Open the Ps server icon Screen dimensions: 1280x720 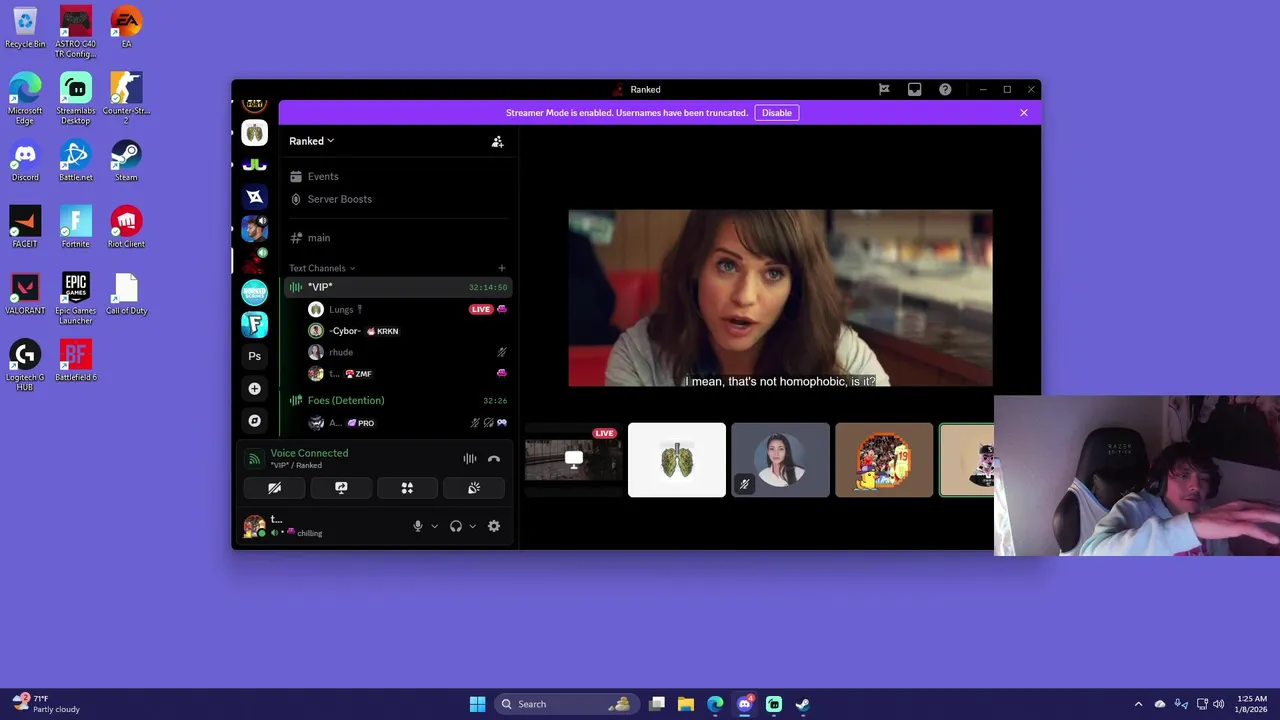tap(254, 356)
